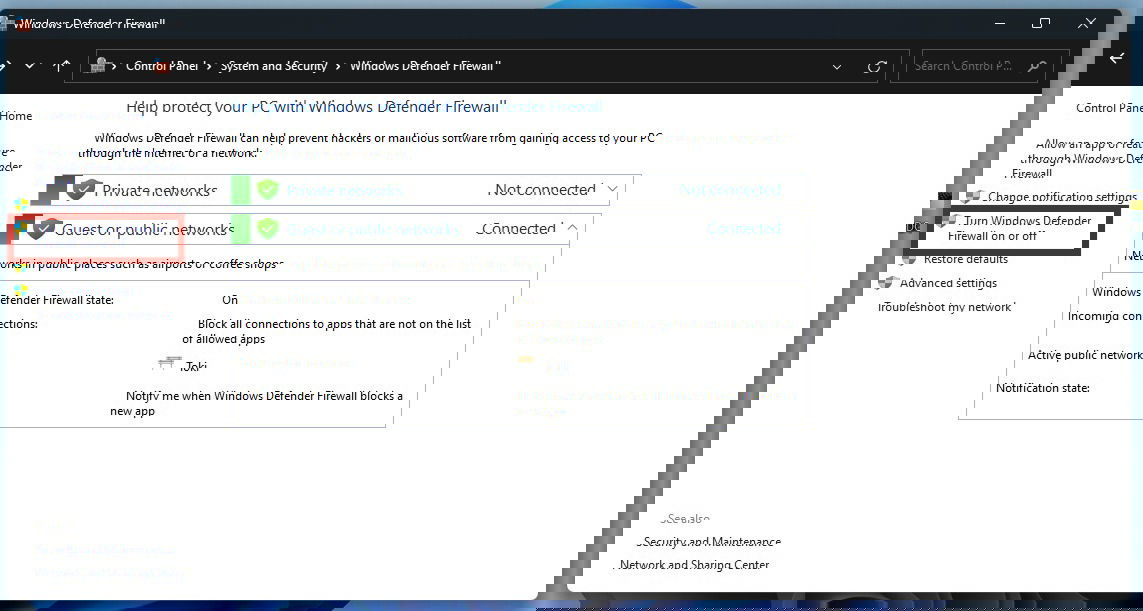Click the shield icon beside Advanced settings

[885, 283]
